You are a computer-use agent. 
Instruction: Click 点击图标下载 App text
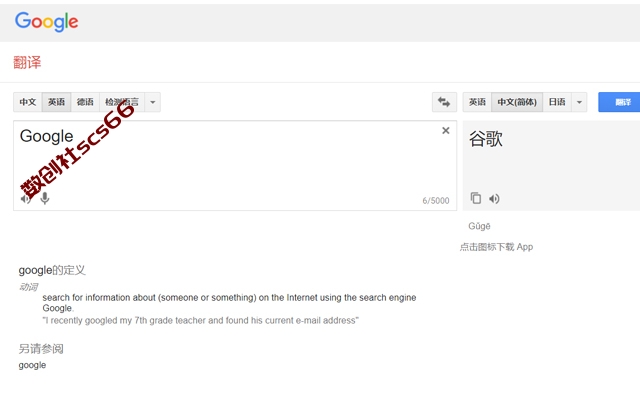[x=496, y=247]
